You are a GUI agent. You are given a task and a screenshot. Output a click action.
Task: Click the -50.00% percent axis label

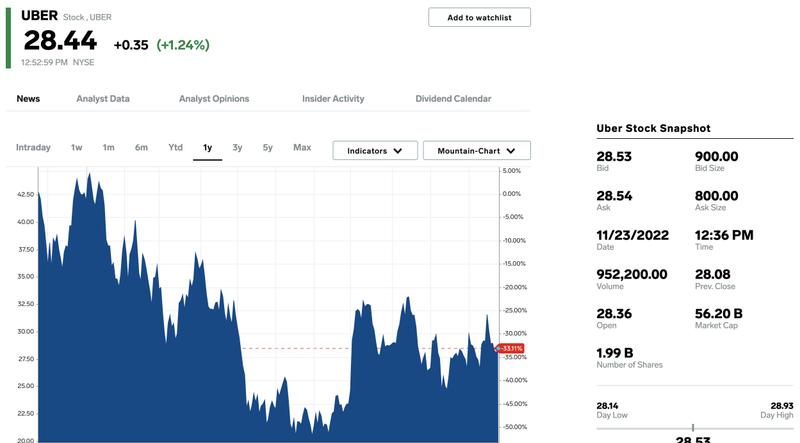tap(515, 427)
